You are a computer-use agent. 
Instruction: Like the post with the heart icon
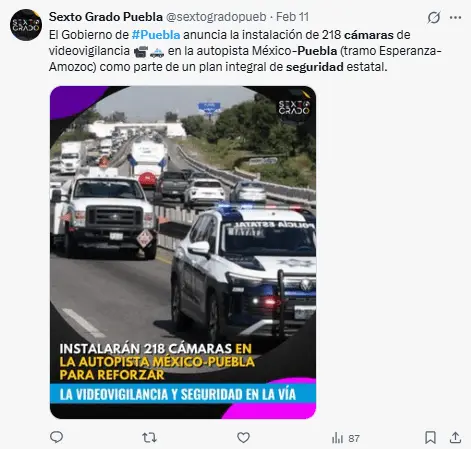(x=243, y=438)
